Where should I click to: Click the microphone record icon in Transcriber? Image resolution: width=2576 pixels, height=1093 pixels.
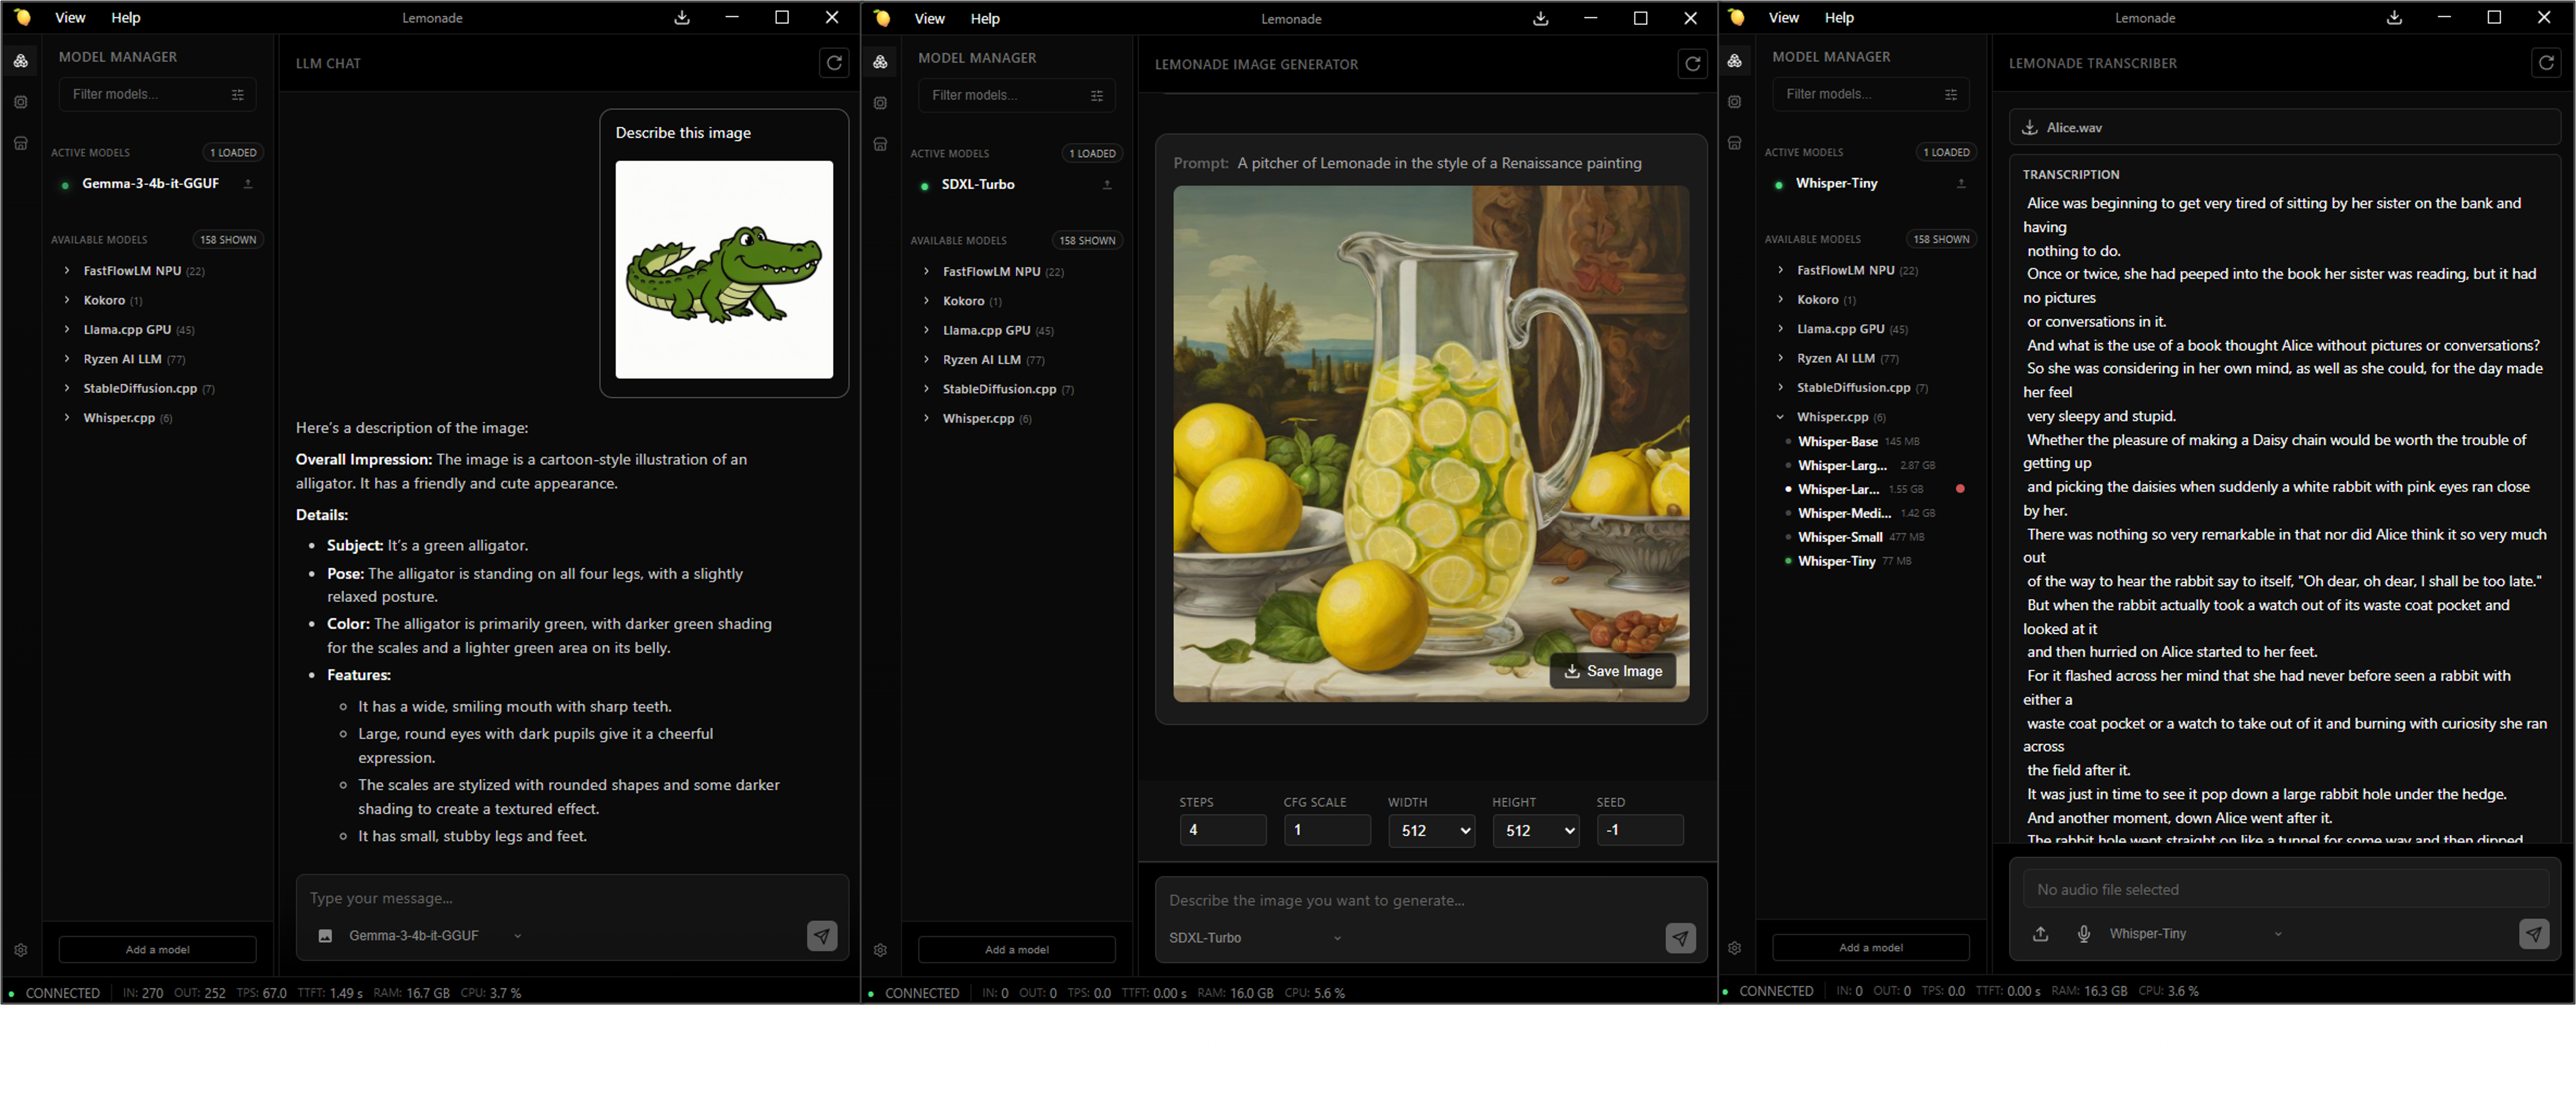[2084, 934]
